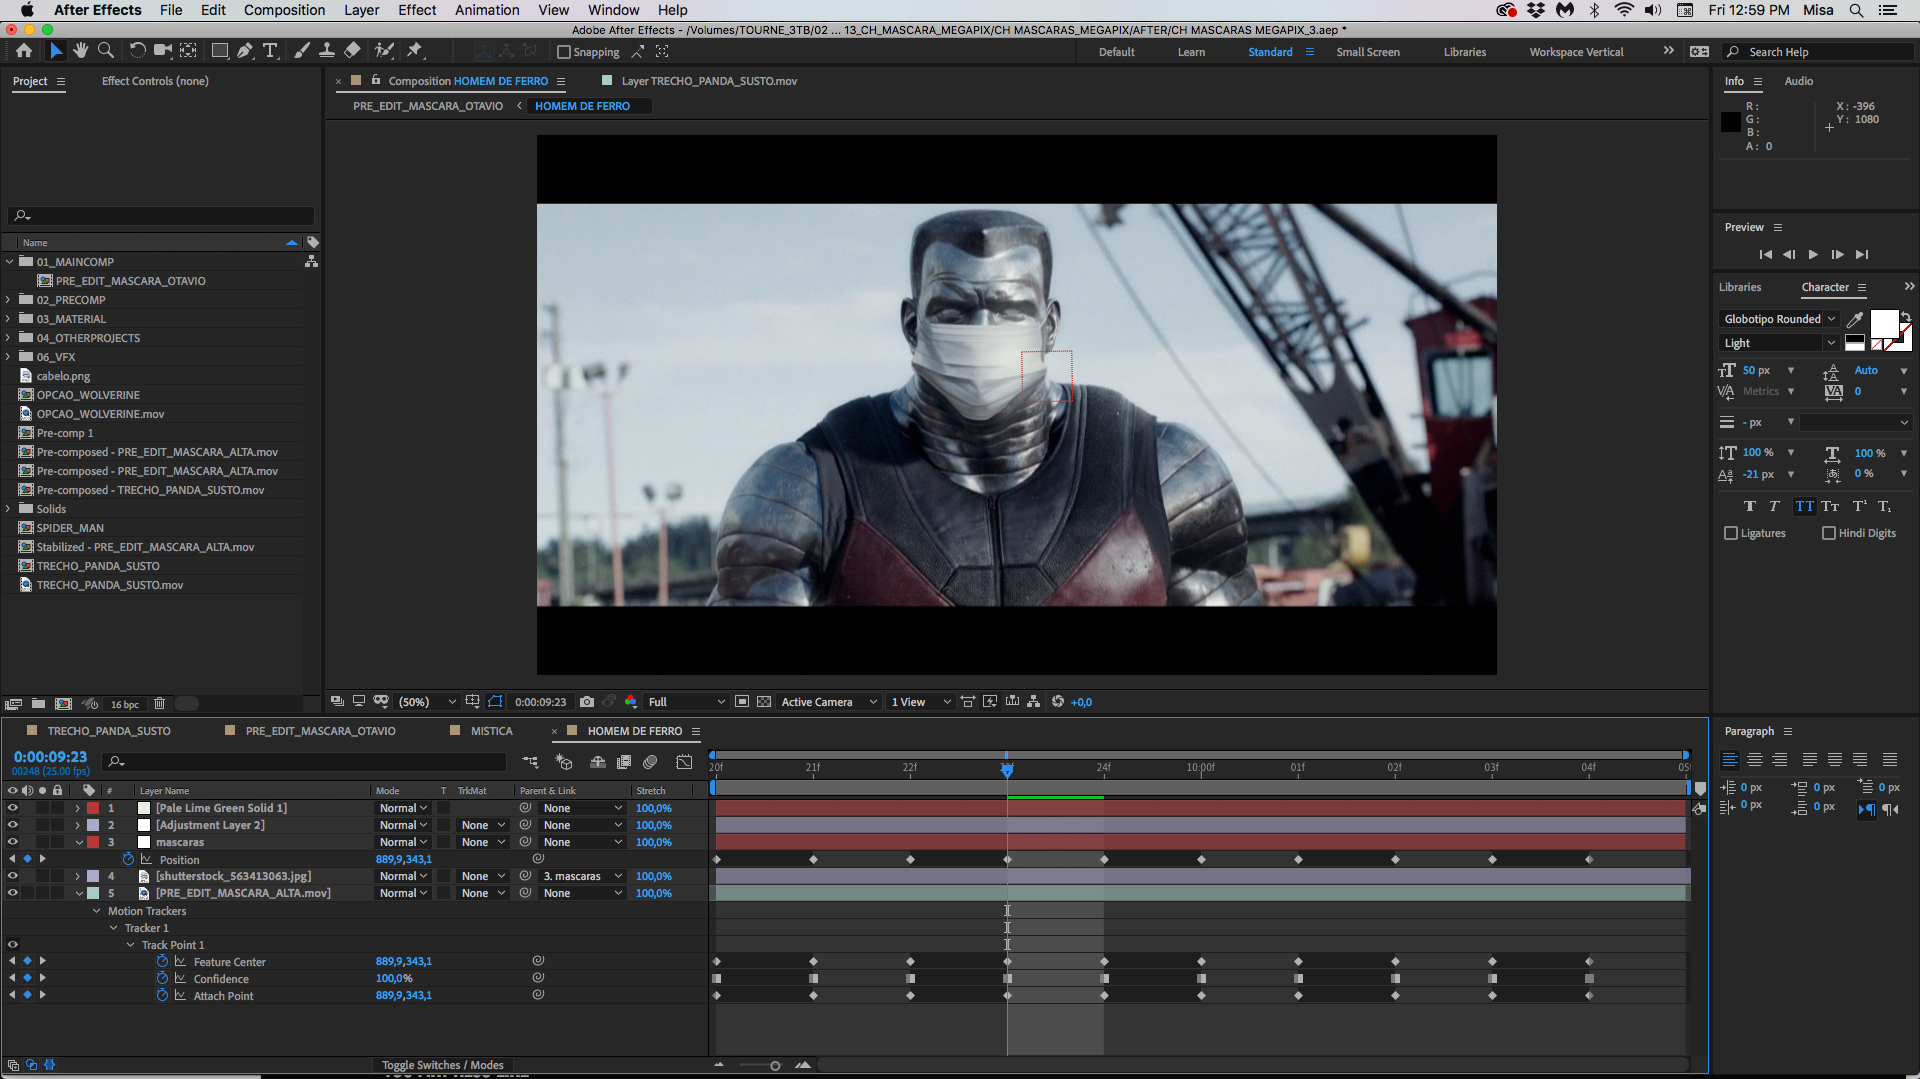Select the Home icon in toolbar

[x=24, y=51]
